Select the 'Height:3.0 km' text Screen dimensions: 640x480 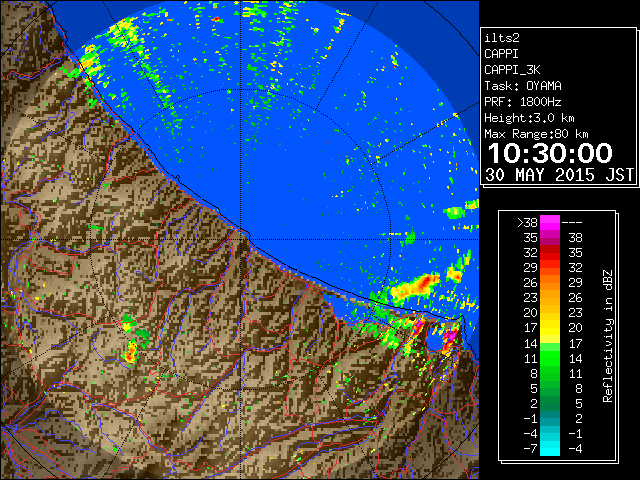(x=529, y=118)
